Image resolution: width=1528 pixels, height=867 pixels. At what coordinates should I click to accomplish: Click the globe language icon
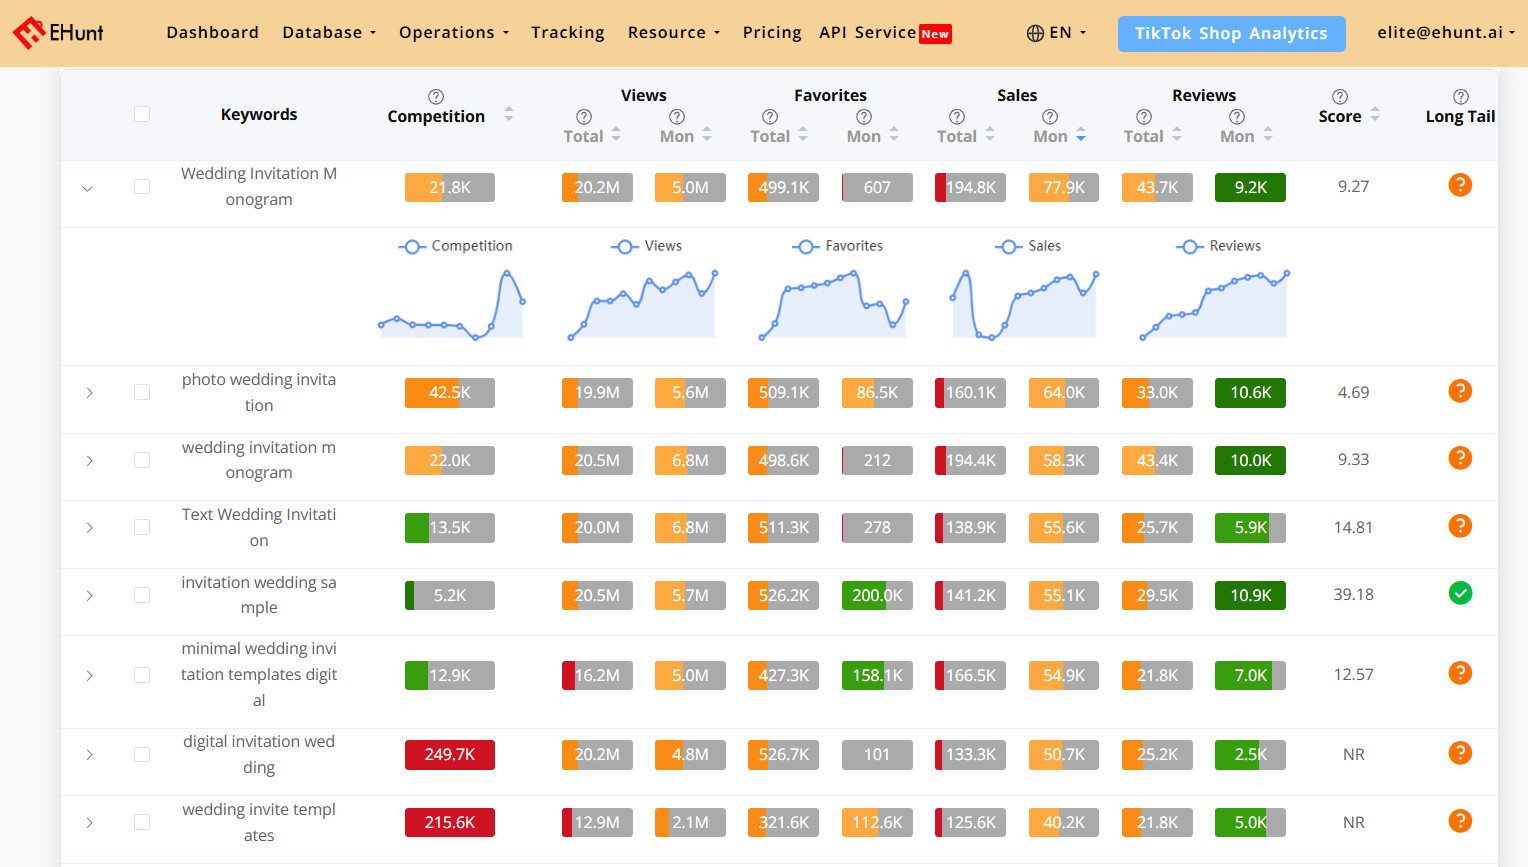[x=1035, y=33]
